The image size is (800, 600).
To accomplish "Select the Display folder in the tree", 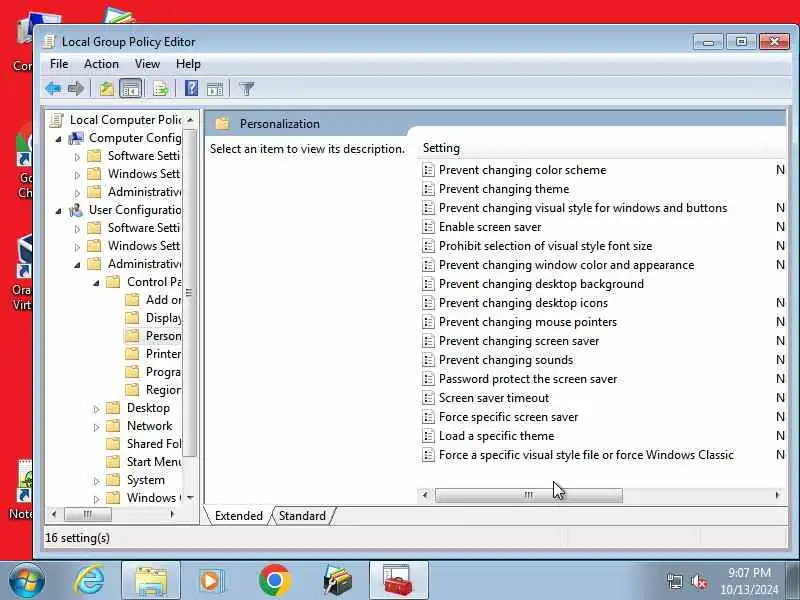I will coord(154,317).
